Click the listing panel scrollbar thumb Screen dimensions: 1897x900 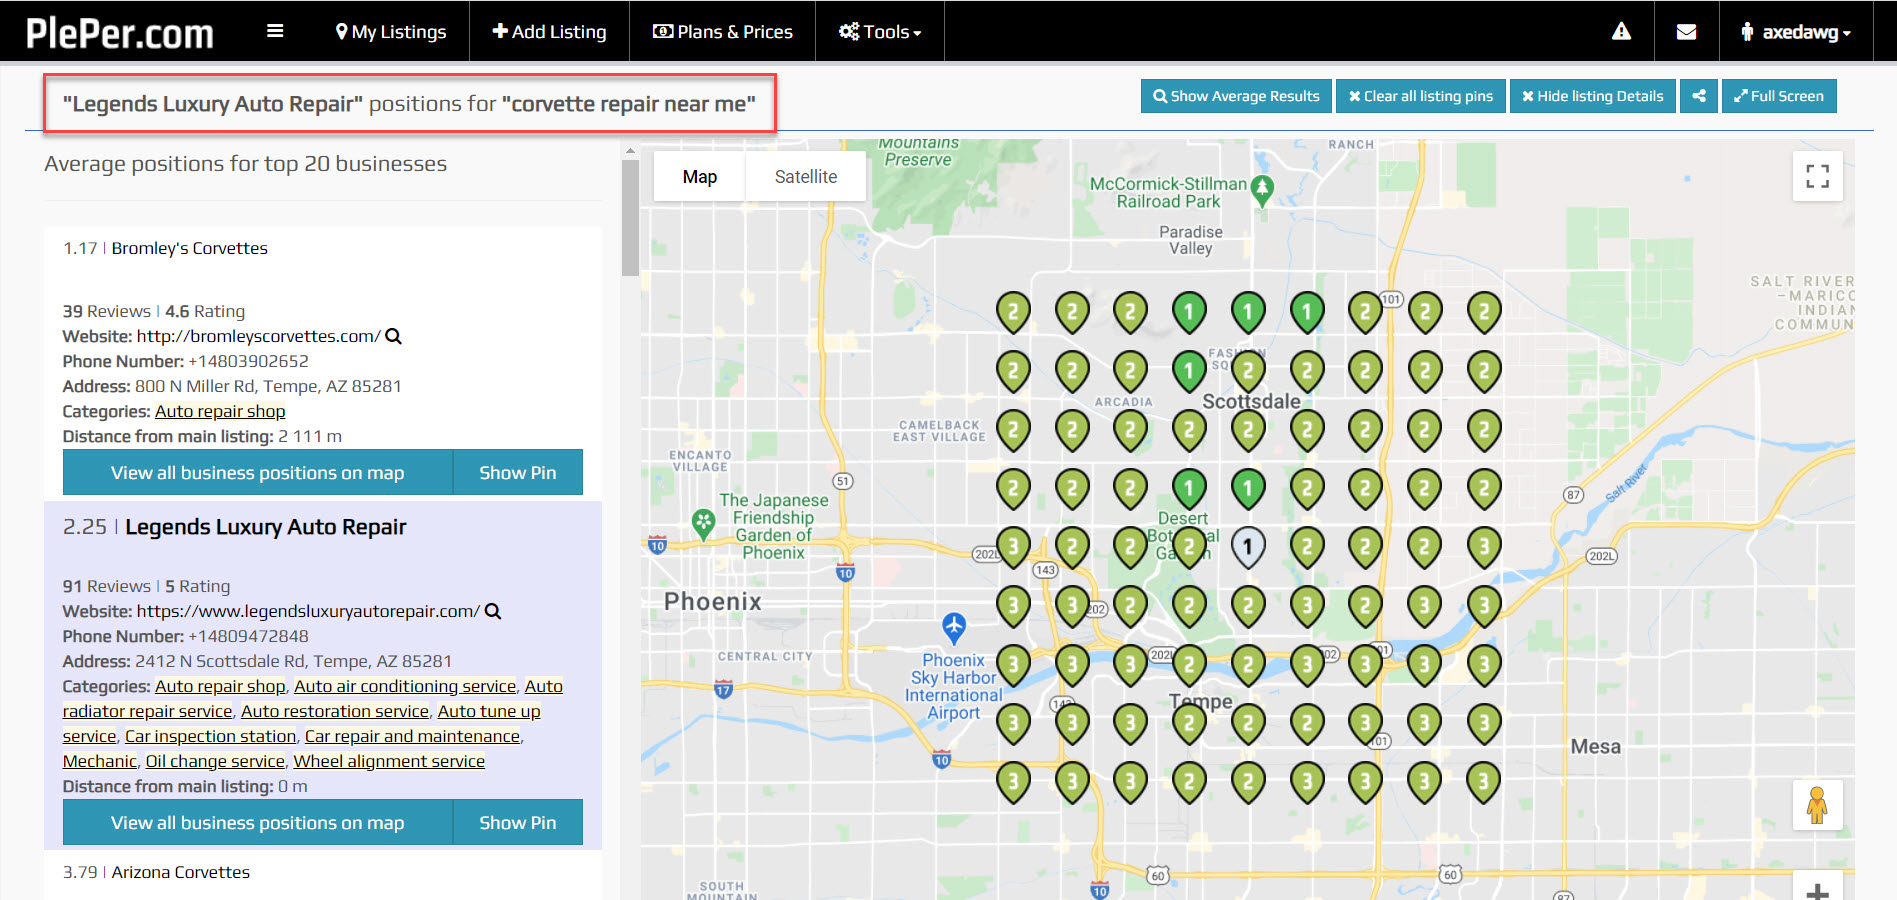630,217
